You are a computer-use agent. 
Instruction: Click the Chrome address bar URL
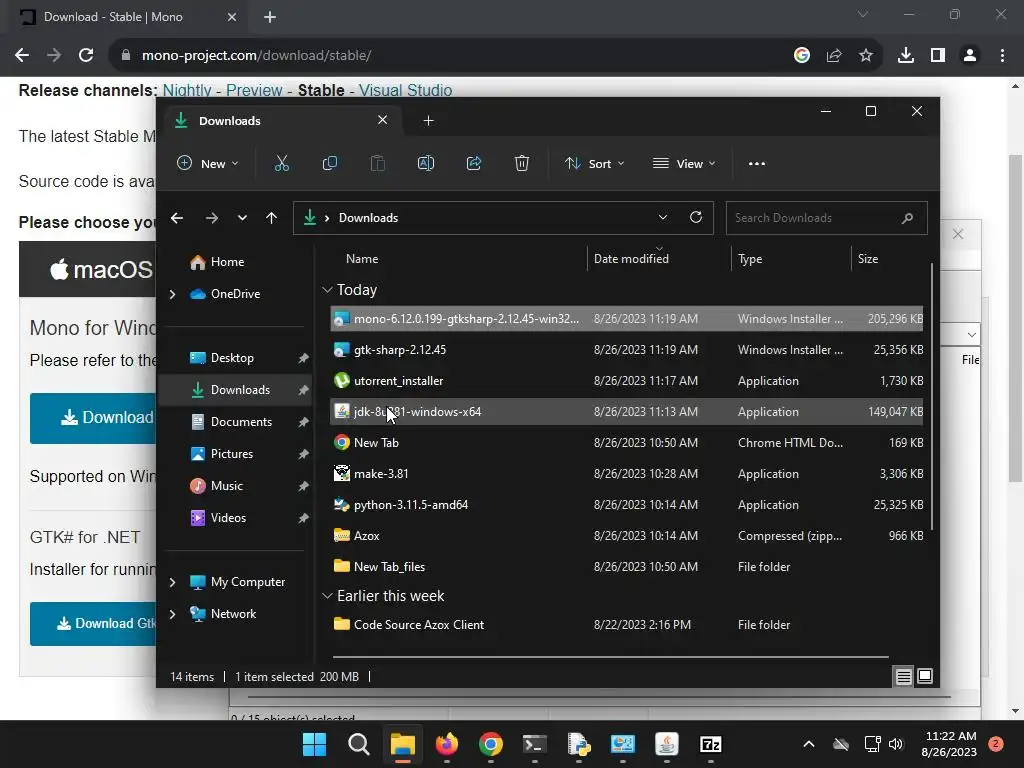pos(257,56)
